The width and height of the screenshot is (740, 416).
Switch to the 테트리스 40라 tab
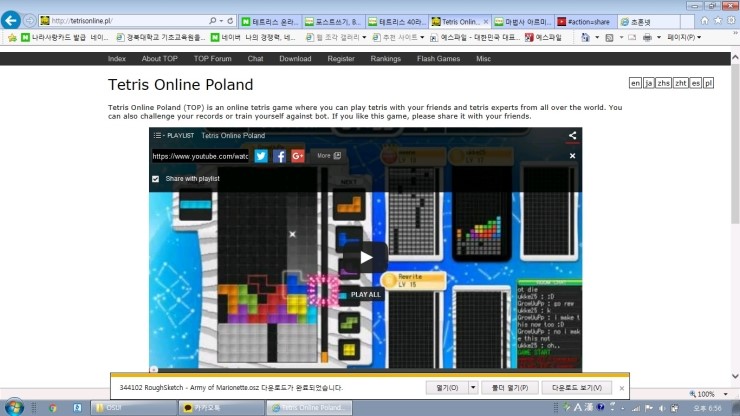point(397,22)
